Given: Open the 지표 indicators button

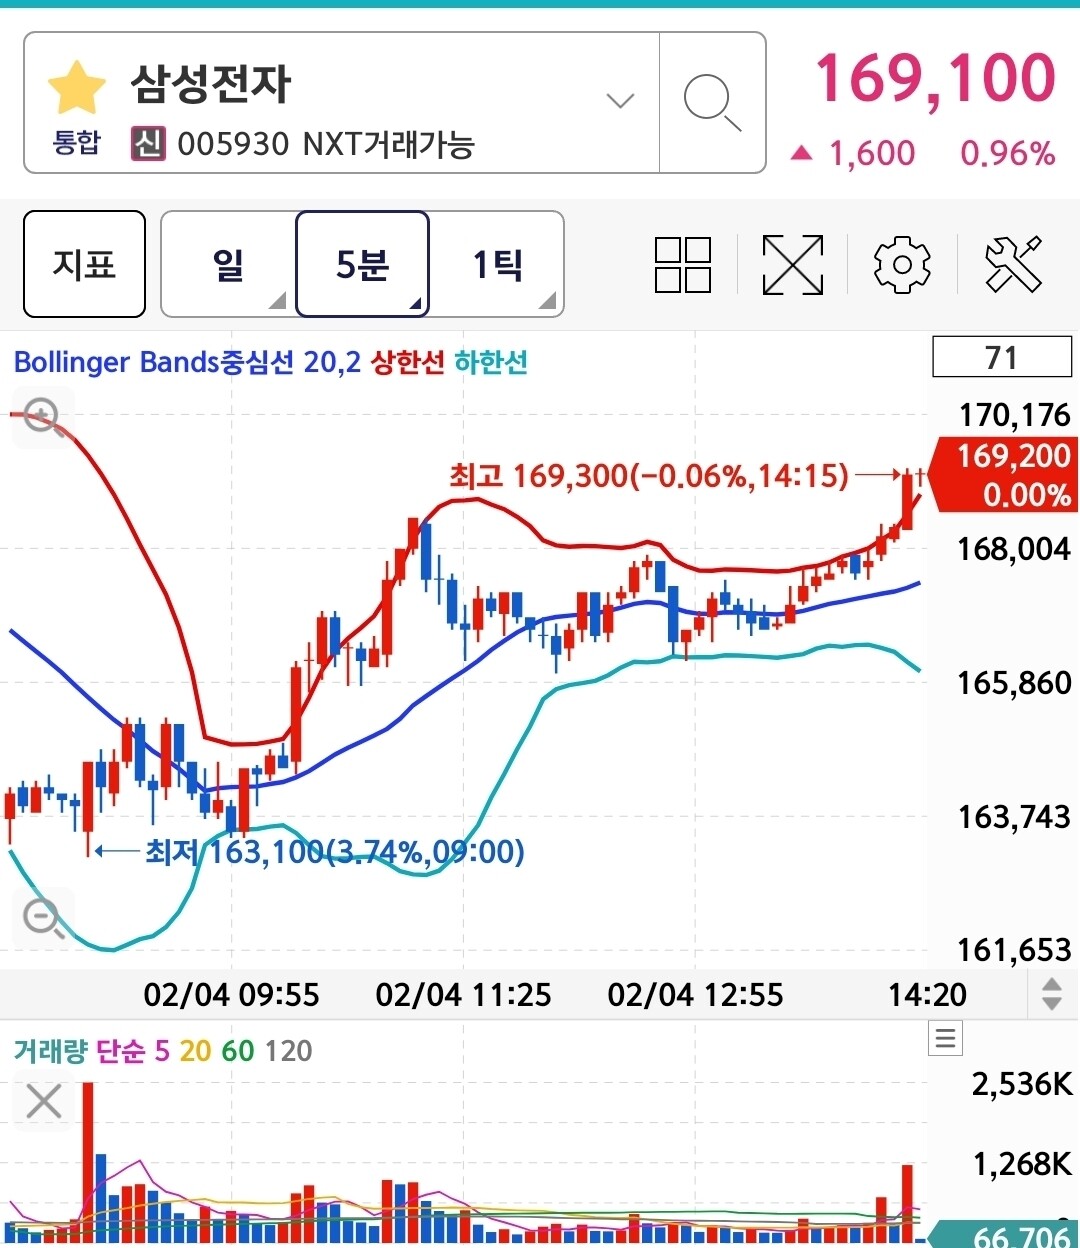Looking at the screenshot, I should coord(84,264).
